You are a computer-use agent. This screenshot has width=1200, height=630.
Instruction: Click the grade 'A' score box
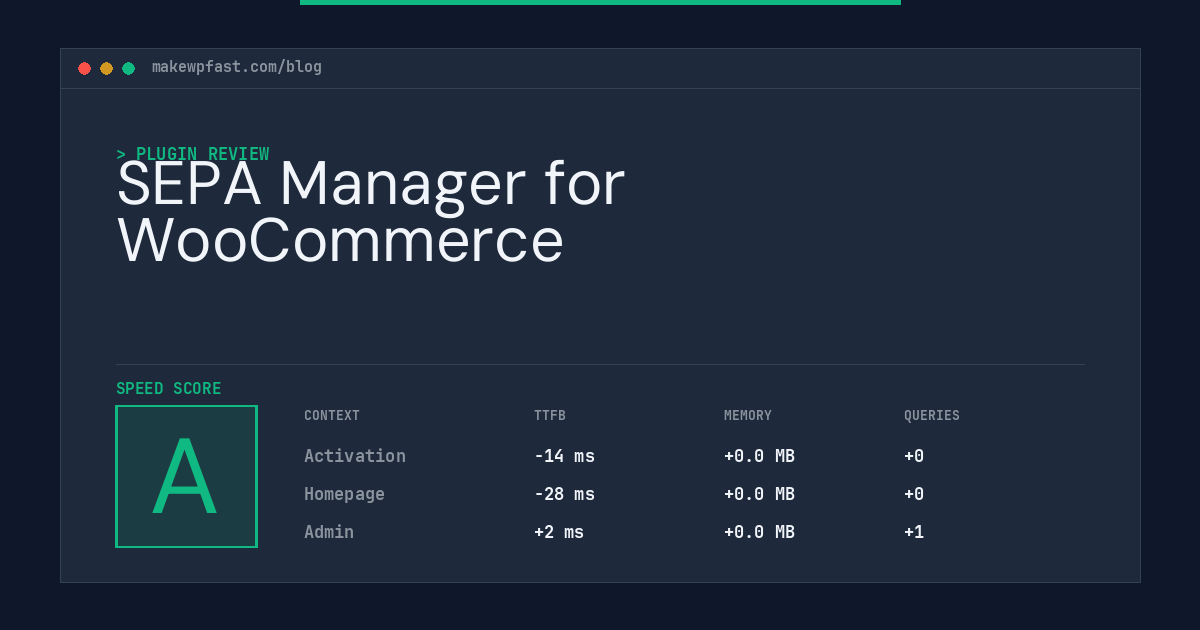tap(186, 476)
